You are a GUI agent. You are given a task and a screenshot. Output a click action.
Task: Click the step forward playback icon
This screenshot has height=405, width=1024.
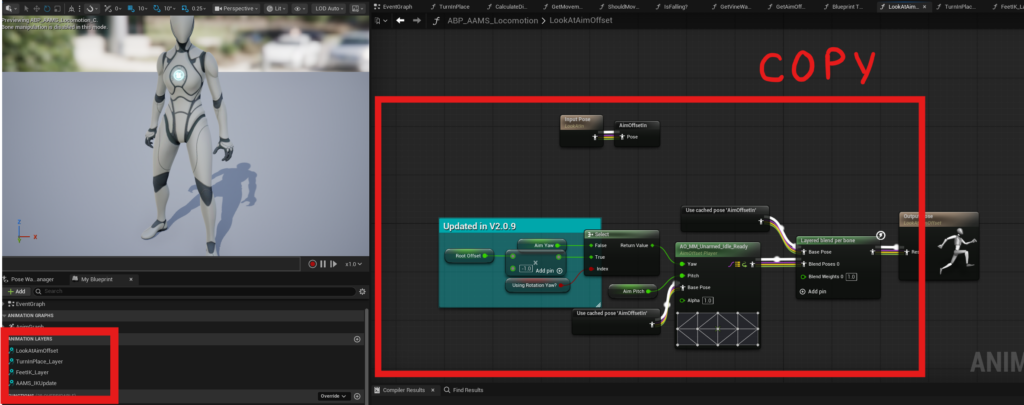pyautogui.click(x=333, y=263)
